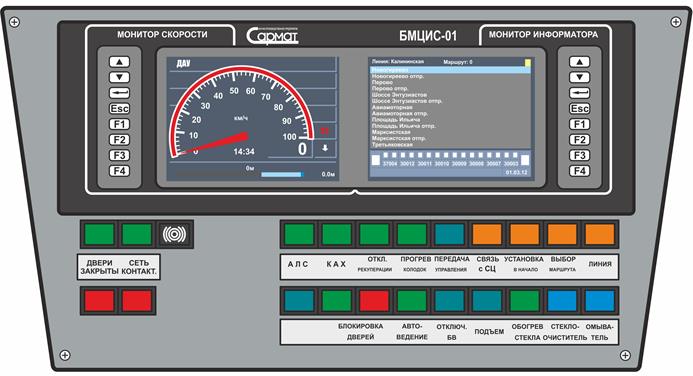Select F1 on the informer monitor keypad
The image size is (693, 376).
pyautogui.click(x=579, y=124)
